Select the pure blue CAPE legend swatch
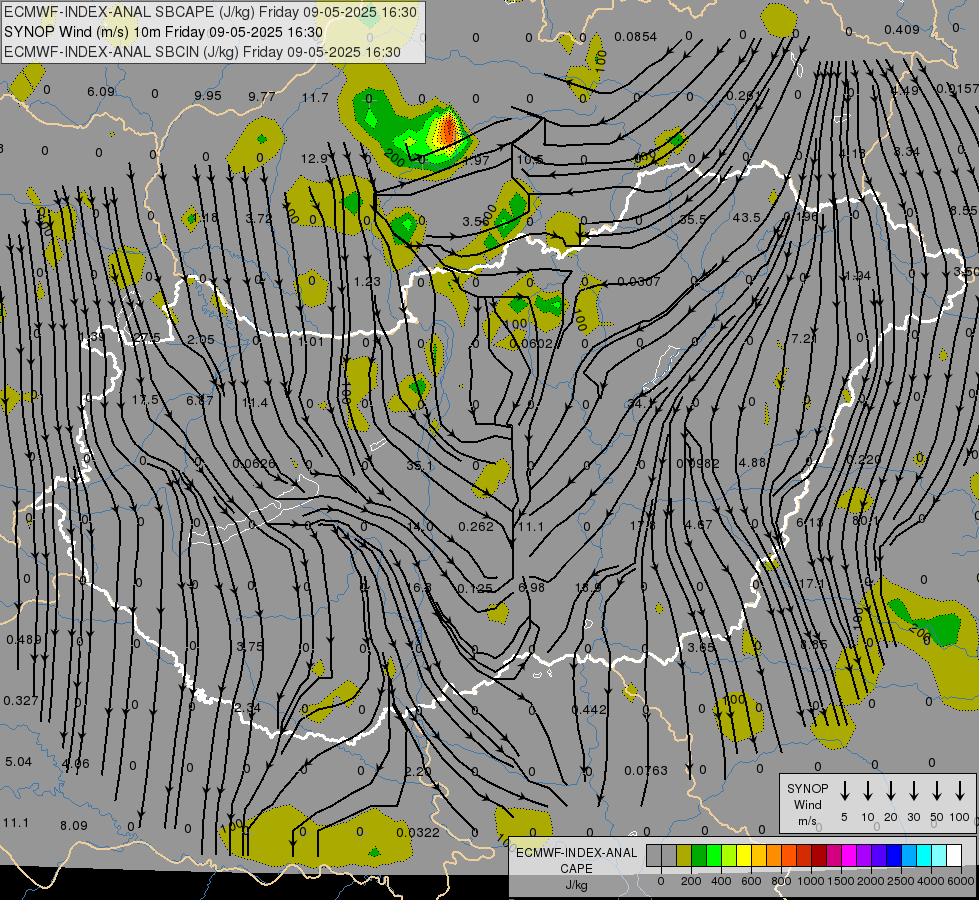 [893, 856]
